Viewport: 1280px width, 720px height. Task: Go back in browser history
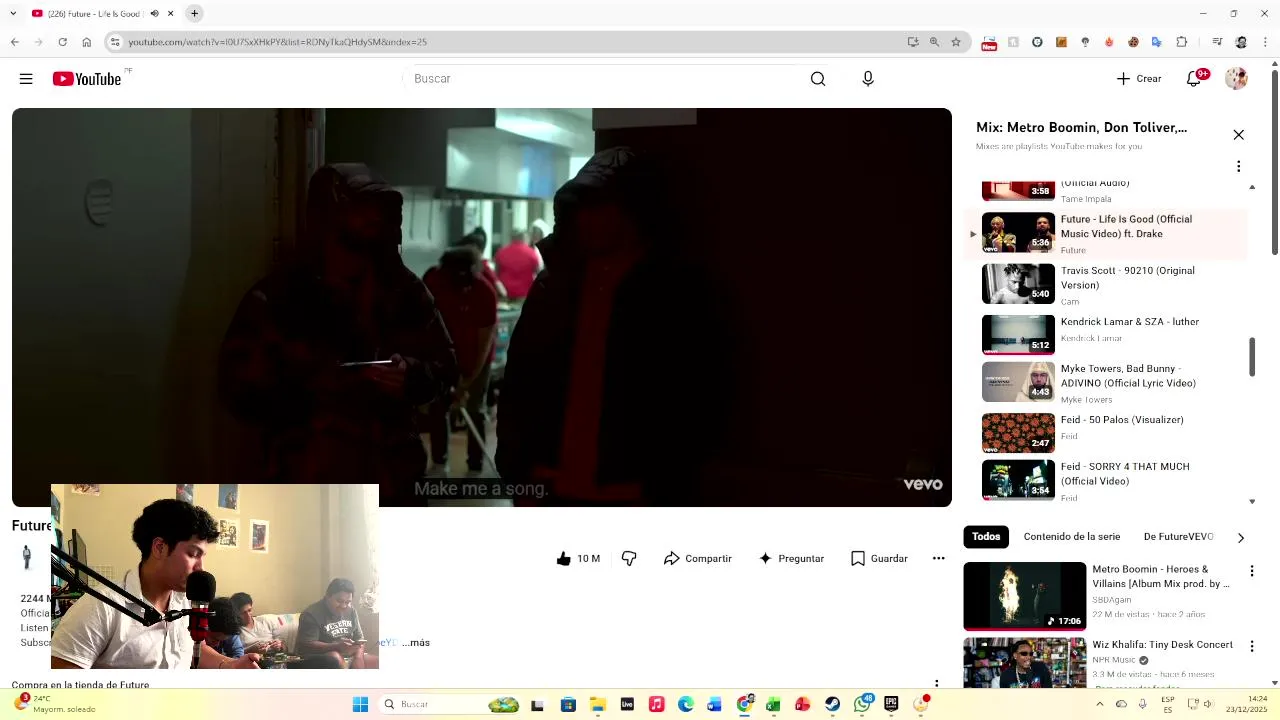tap(15, 42)
